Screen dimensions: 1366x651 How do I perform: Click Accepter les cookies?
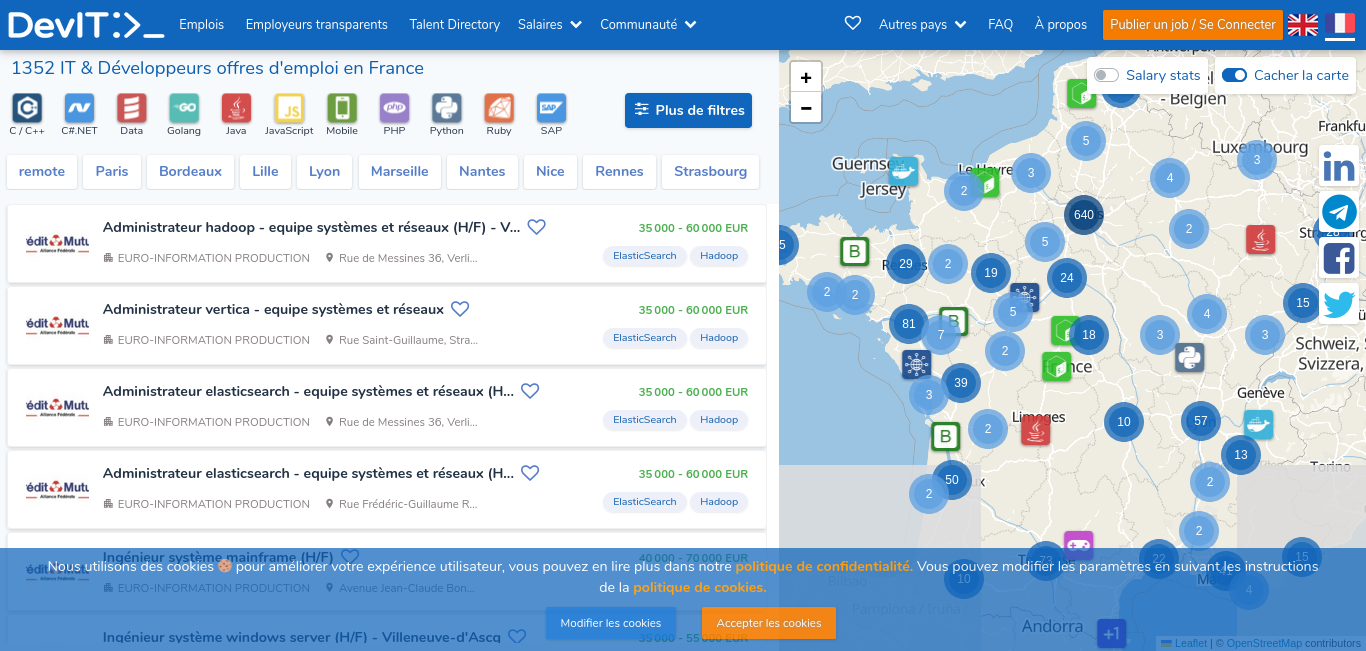coord(769,623)
